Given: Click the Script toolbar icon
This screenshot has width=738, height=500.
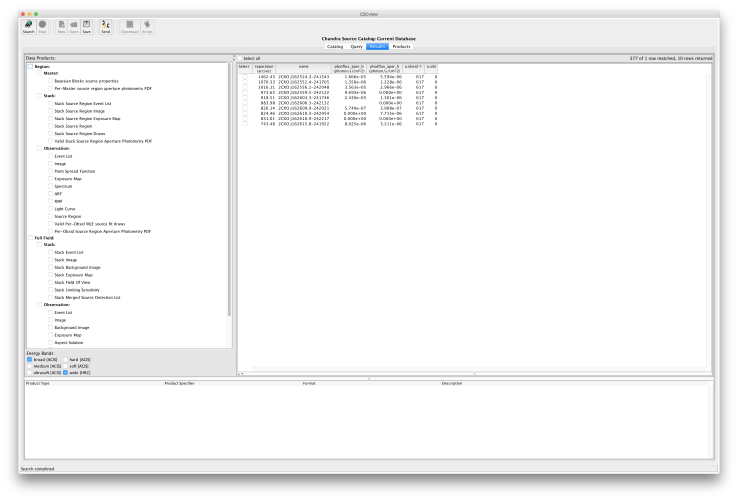Looking at the screenshot, I should [148, 25].
